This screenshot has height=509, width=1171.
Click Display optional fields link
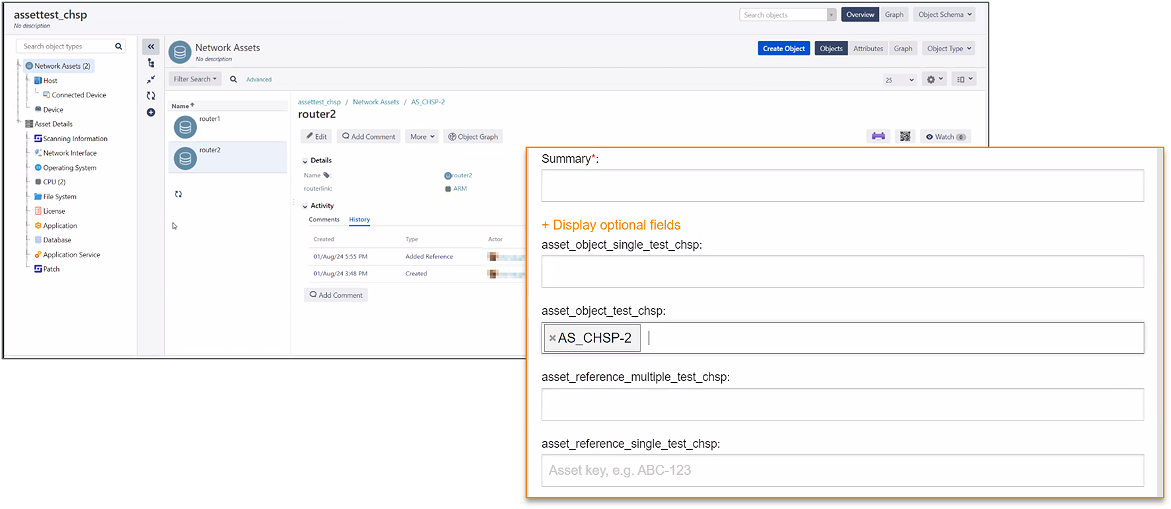(611, 225)
